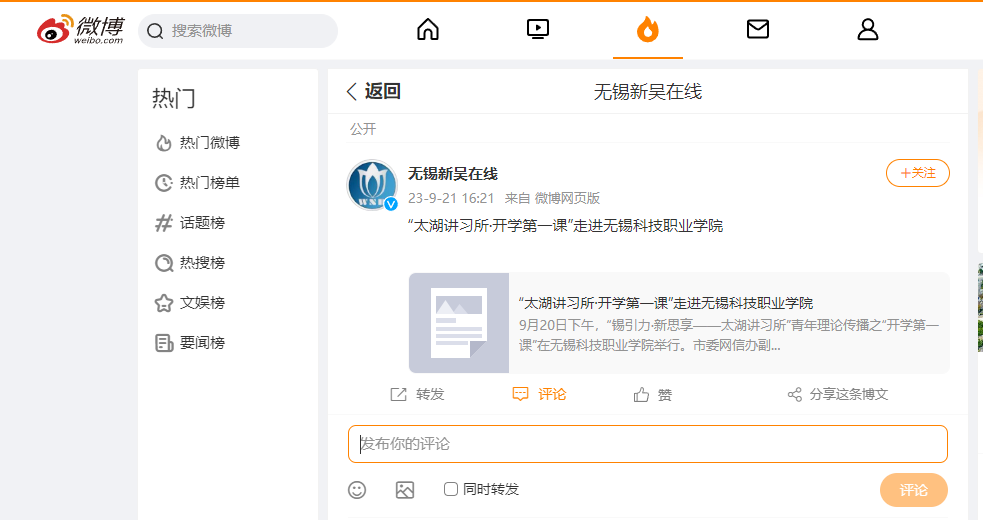The height and width of the screenshot is (520, 983).
Task: Like the post with 赞
Action: point(653,395)
